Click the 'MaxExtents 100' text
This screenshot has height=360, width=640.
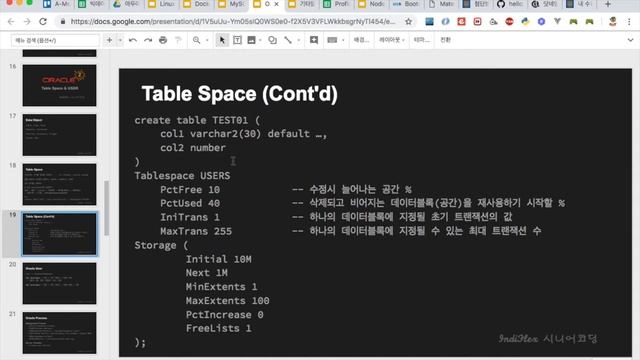[228, 301]
